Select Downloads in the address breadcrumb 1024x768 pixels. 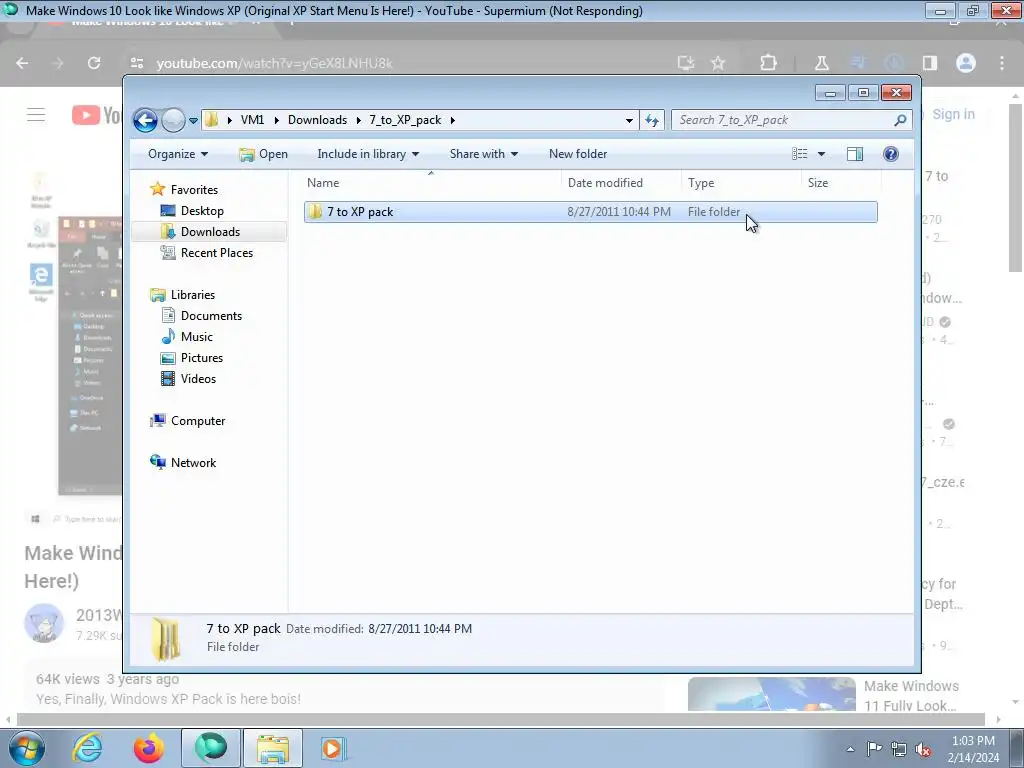coord(317,120)
